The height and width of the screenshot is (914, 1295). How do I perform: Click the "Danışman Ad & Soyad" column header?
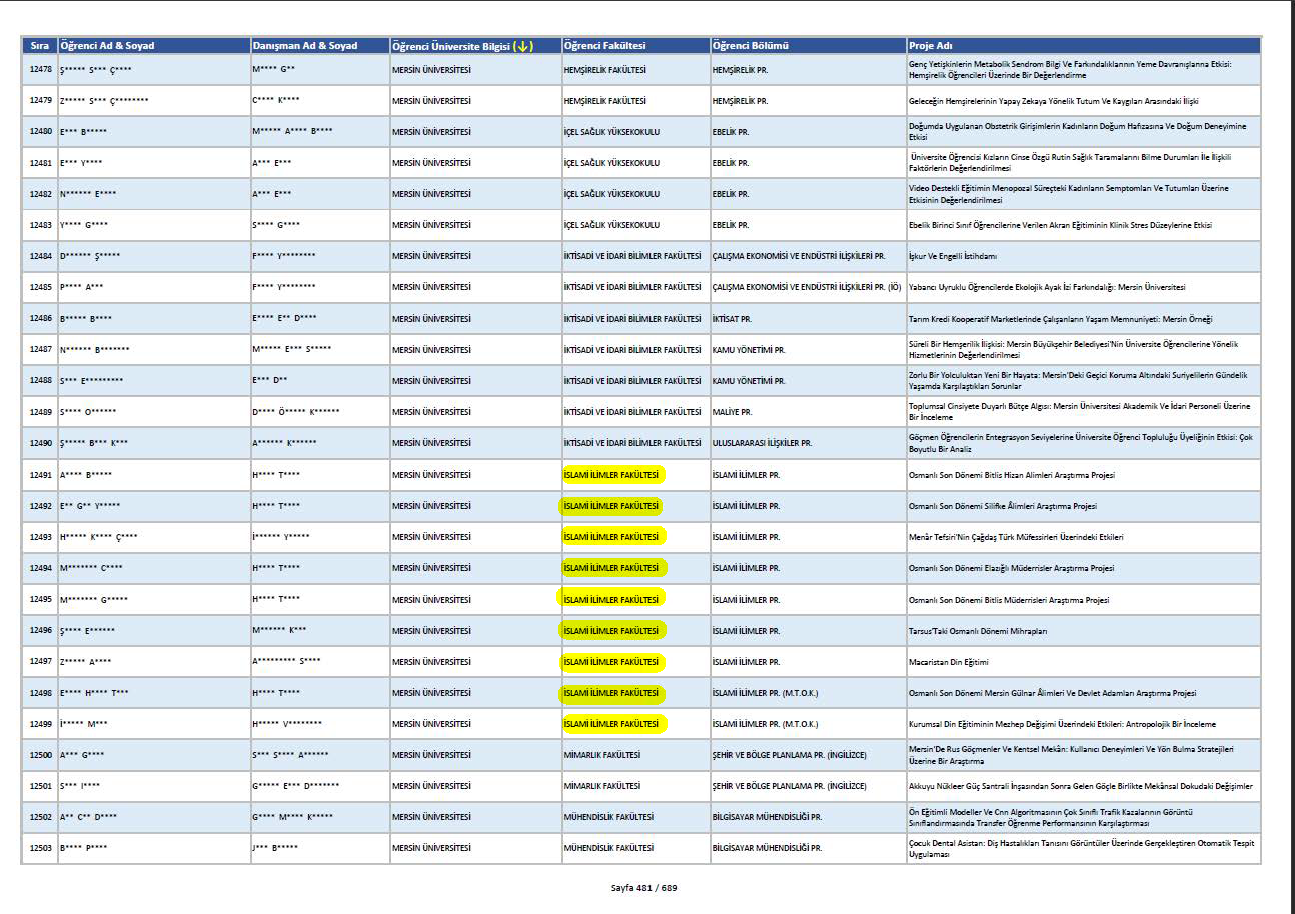tap(304, 46)
